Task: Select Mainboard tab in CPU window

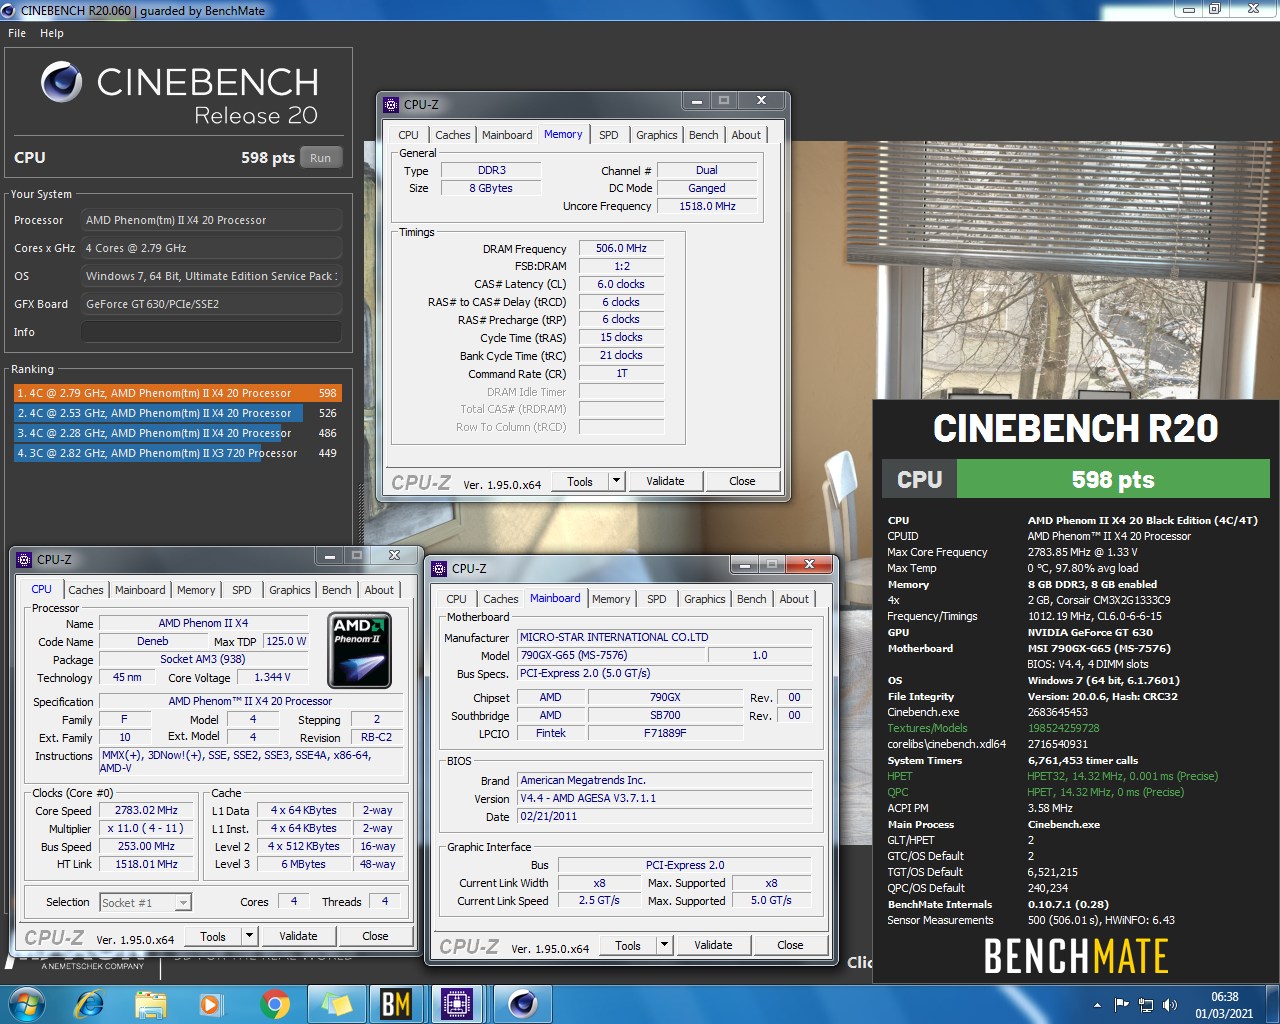Action: pyautogui.click(x=140, y=590)
